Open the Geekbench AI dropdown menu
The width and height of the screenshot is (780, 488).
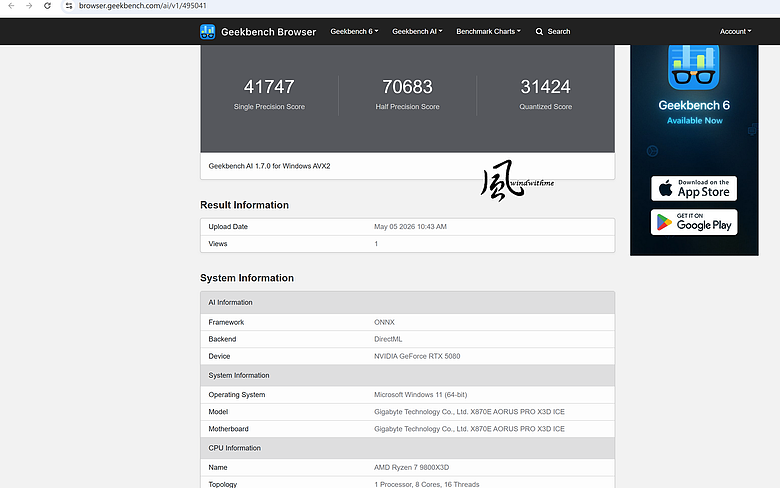[417, 31]
